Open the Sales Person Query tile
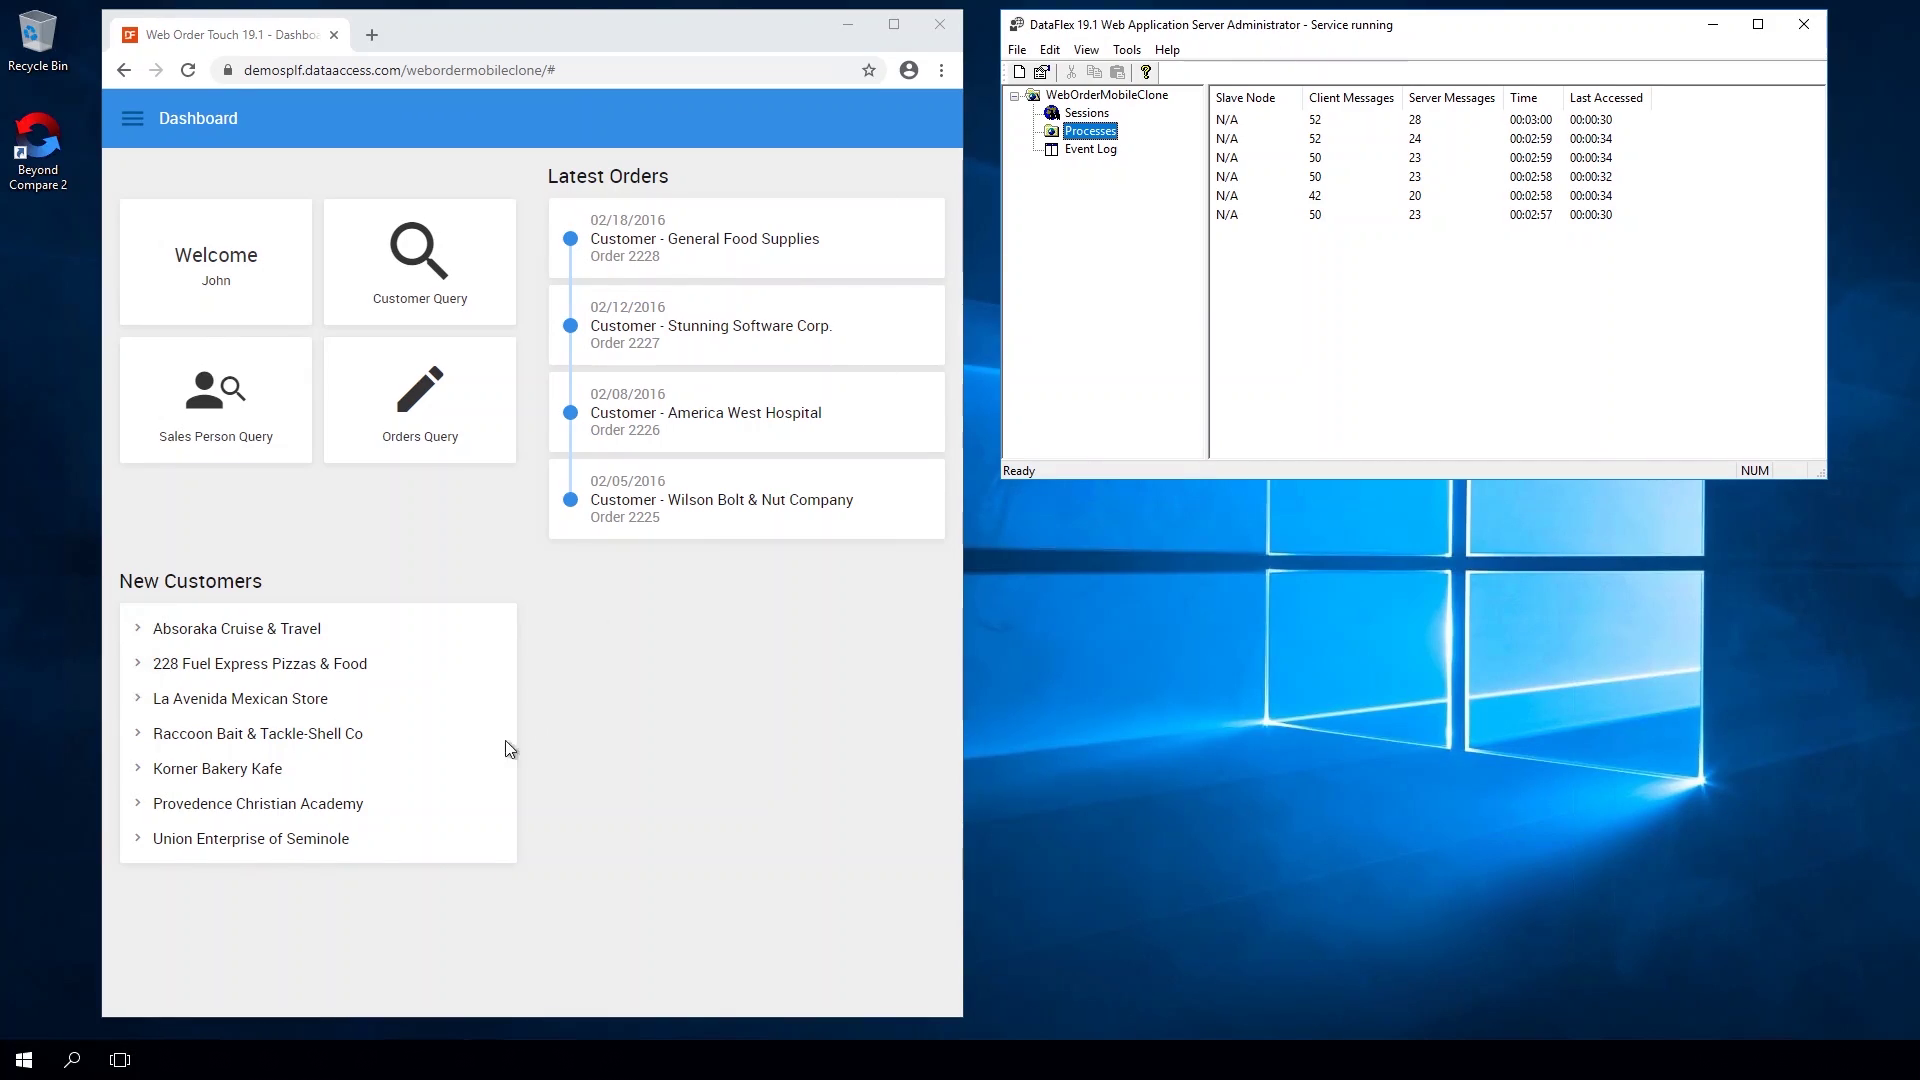Screen dimensions: 1920x1080 [216, 400]
